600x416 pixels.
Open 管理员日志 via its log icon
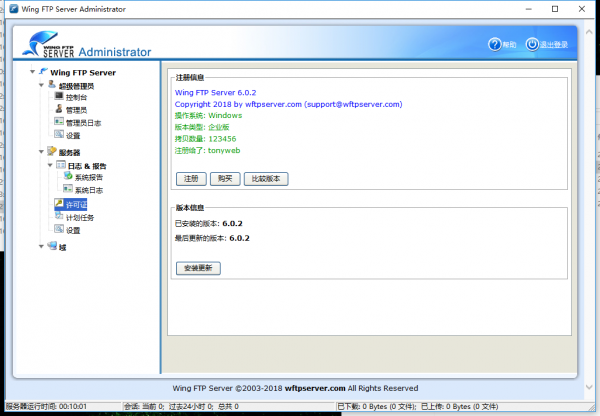(59, 122)
